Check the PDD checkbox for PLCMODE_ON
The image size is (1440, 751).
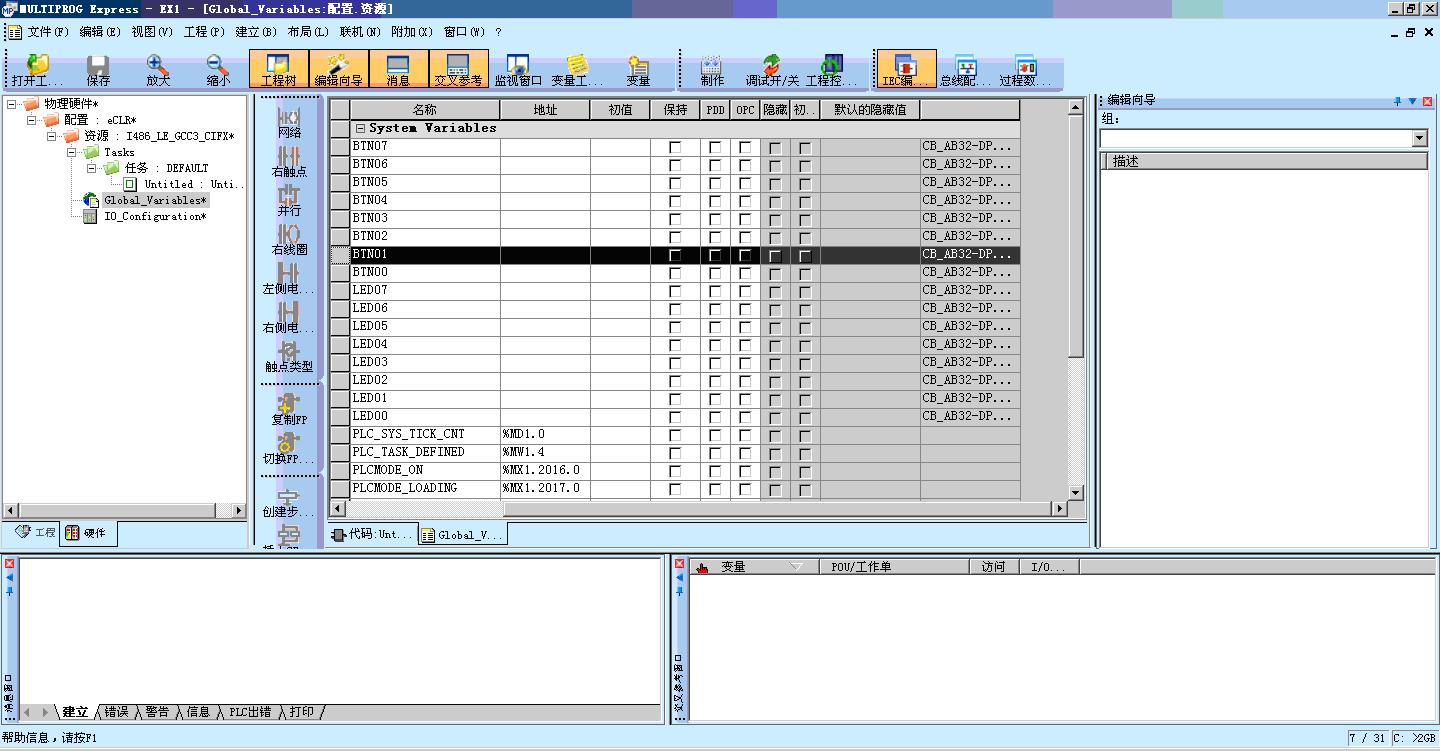tap(715, 471)
